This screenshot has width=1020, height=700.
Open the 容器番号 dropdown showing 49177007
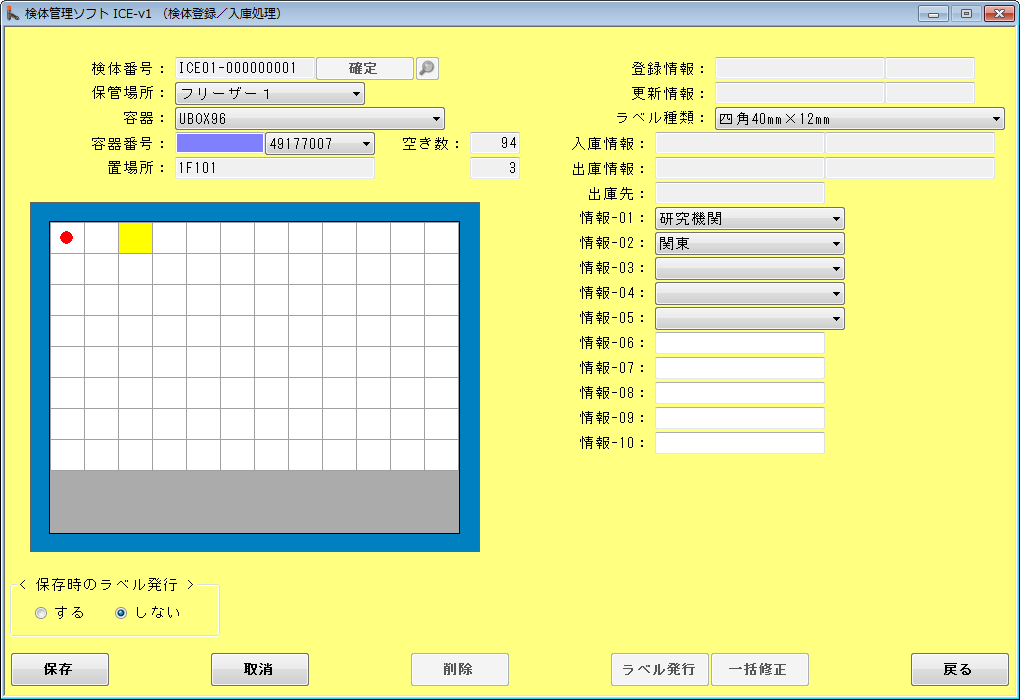pyautogui.click(x=319, y=143)
